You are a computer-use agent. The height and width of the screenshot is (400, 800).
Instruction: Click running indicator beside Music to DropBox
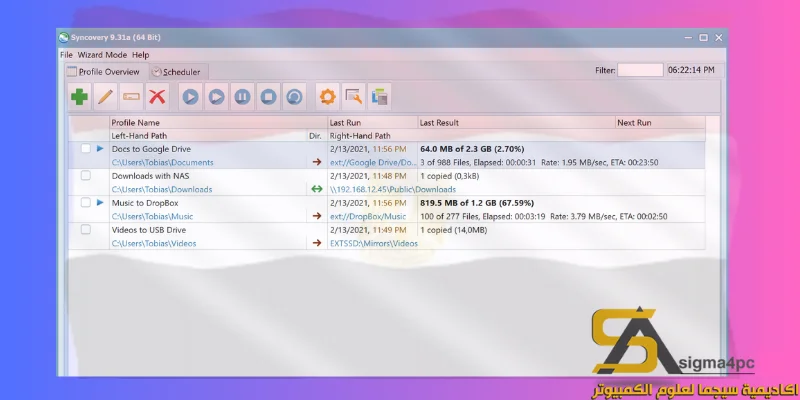coord(100,203)
